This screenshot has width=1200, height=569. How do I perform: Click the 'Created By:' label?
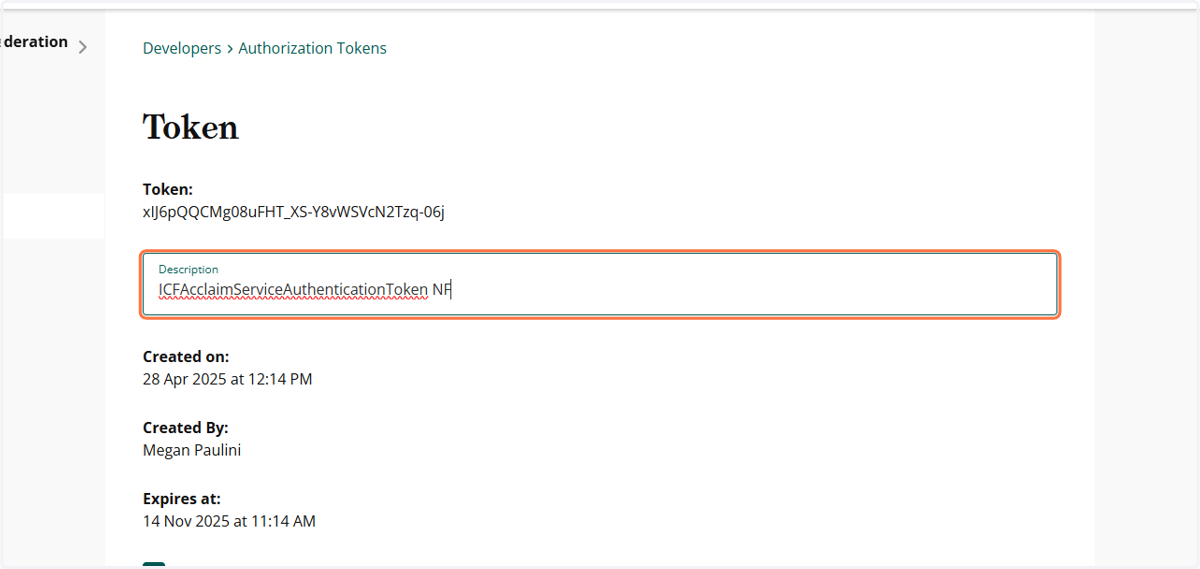[186, 427]
